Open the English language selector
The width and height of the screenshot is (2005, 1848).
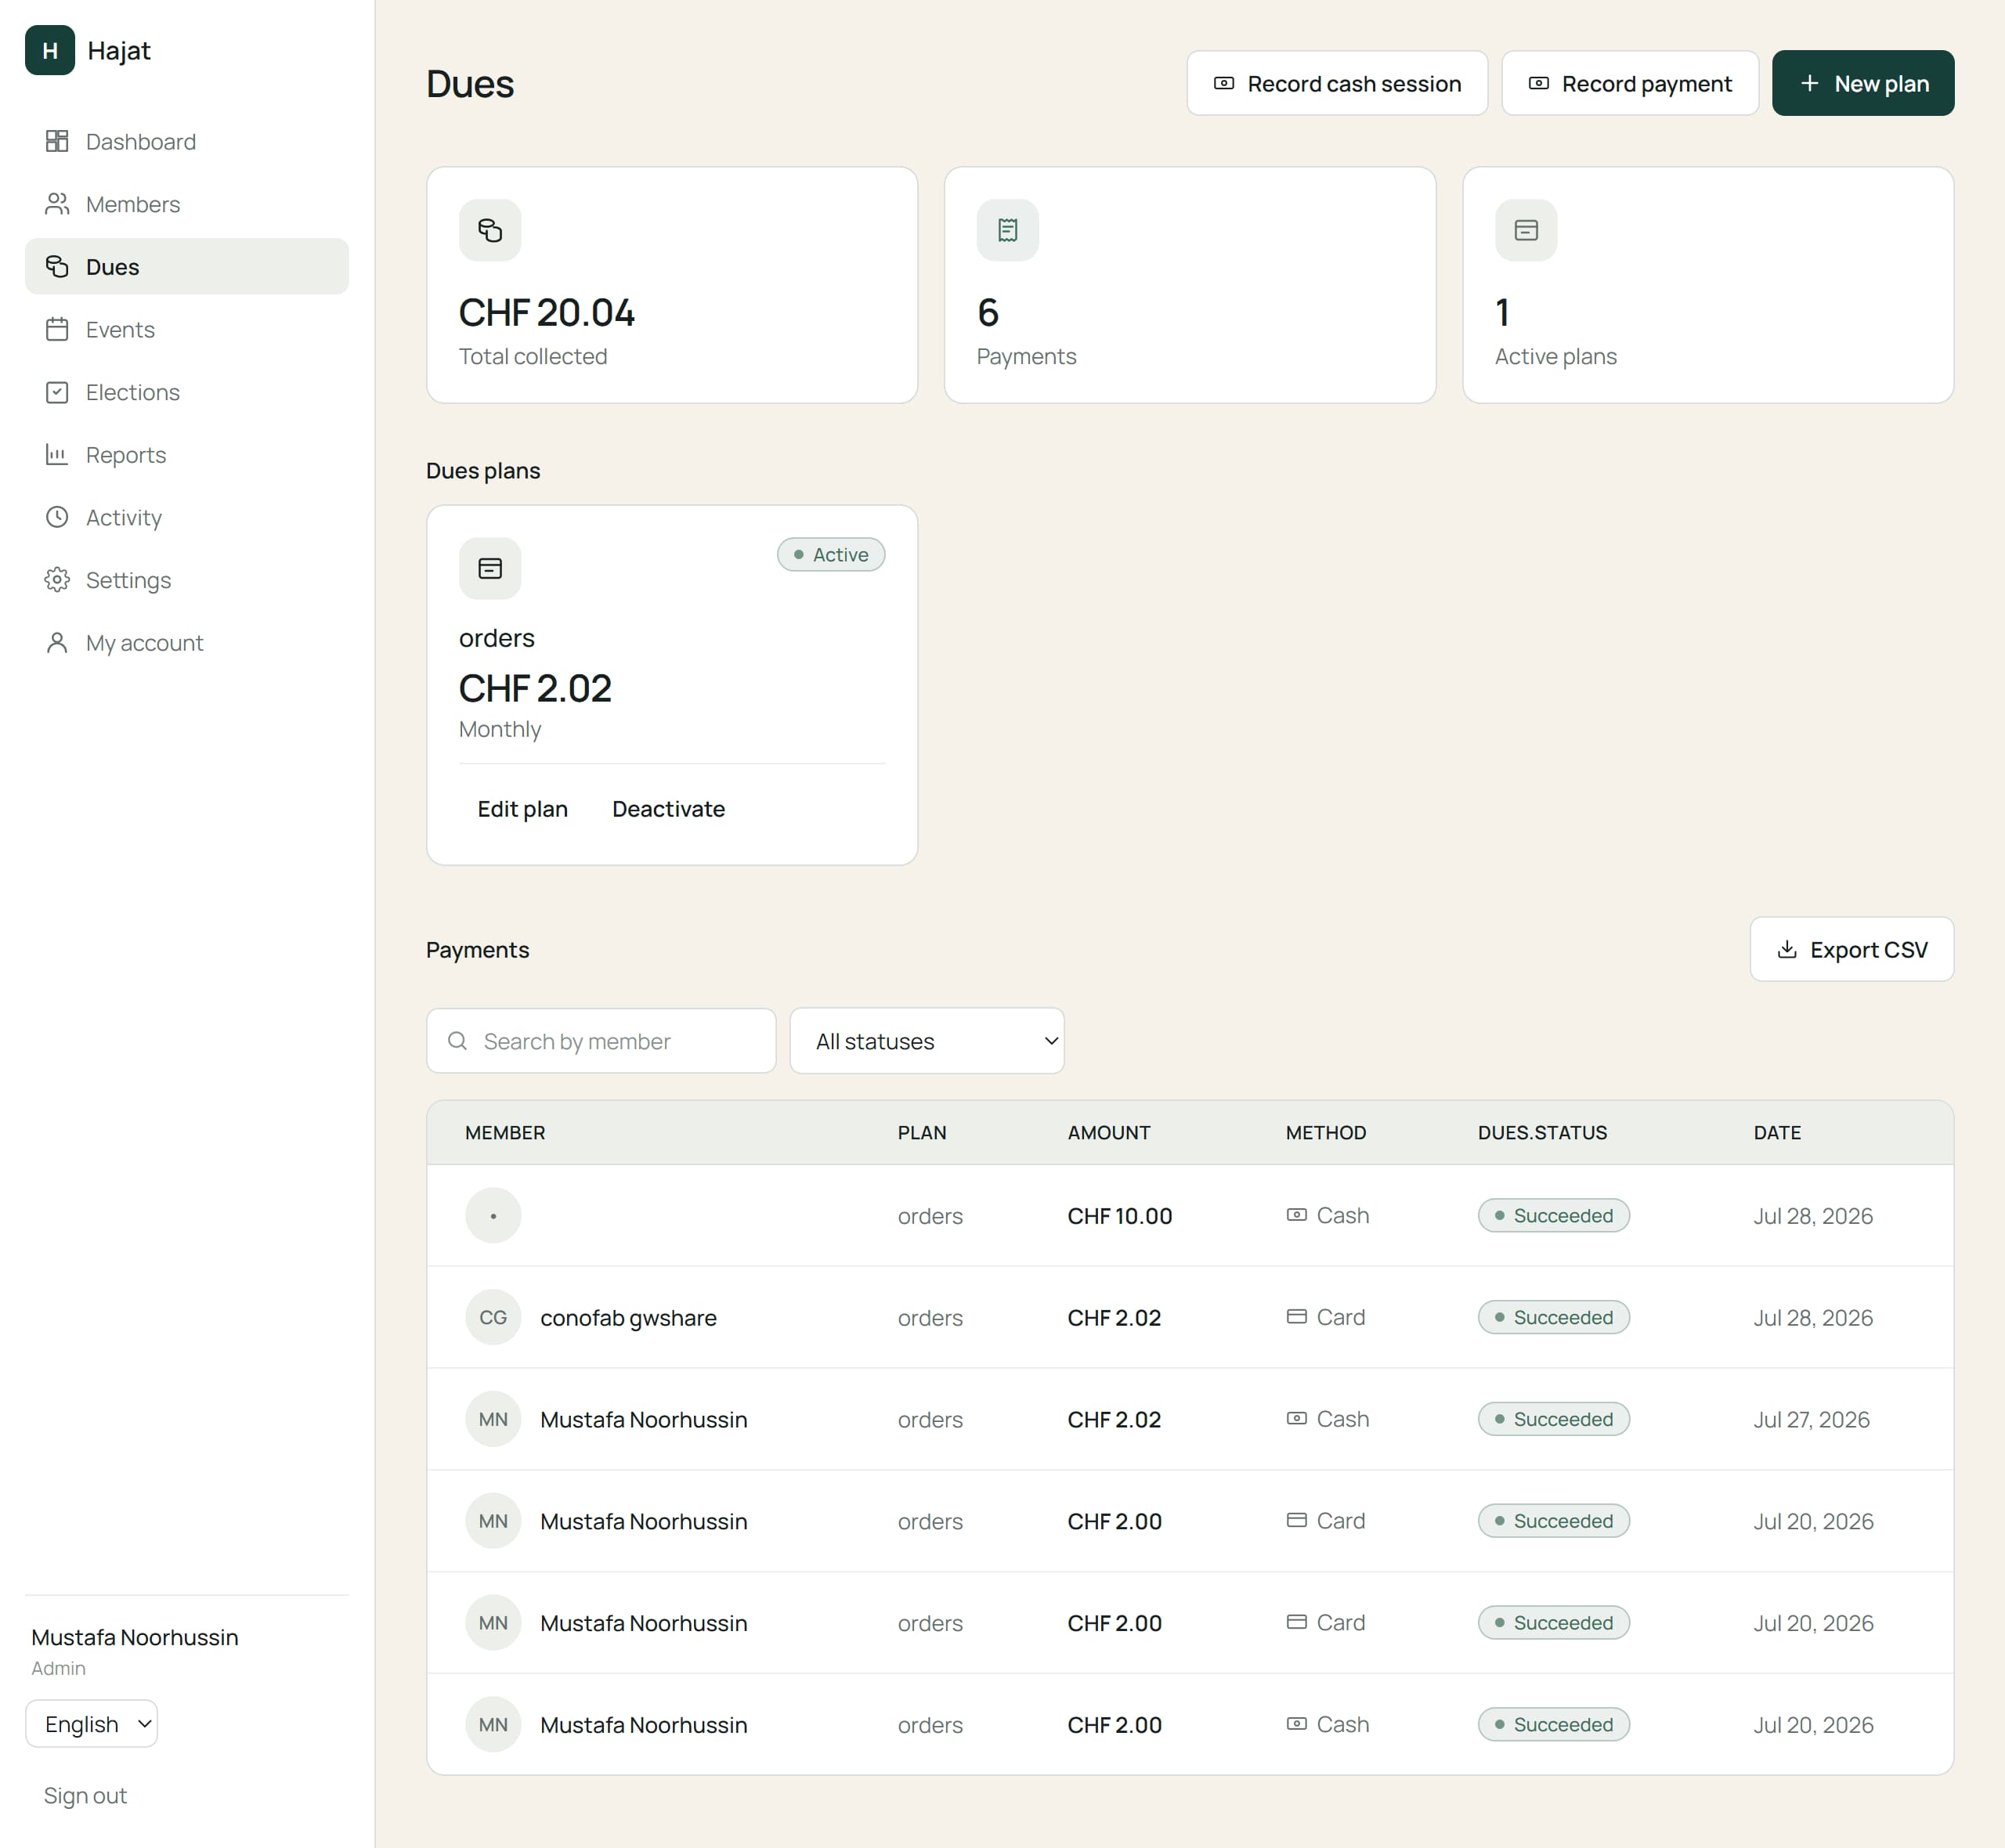(x=91, y=1724)
